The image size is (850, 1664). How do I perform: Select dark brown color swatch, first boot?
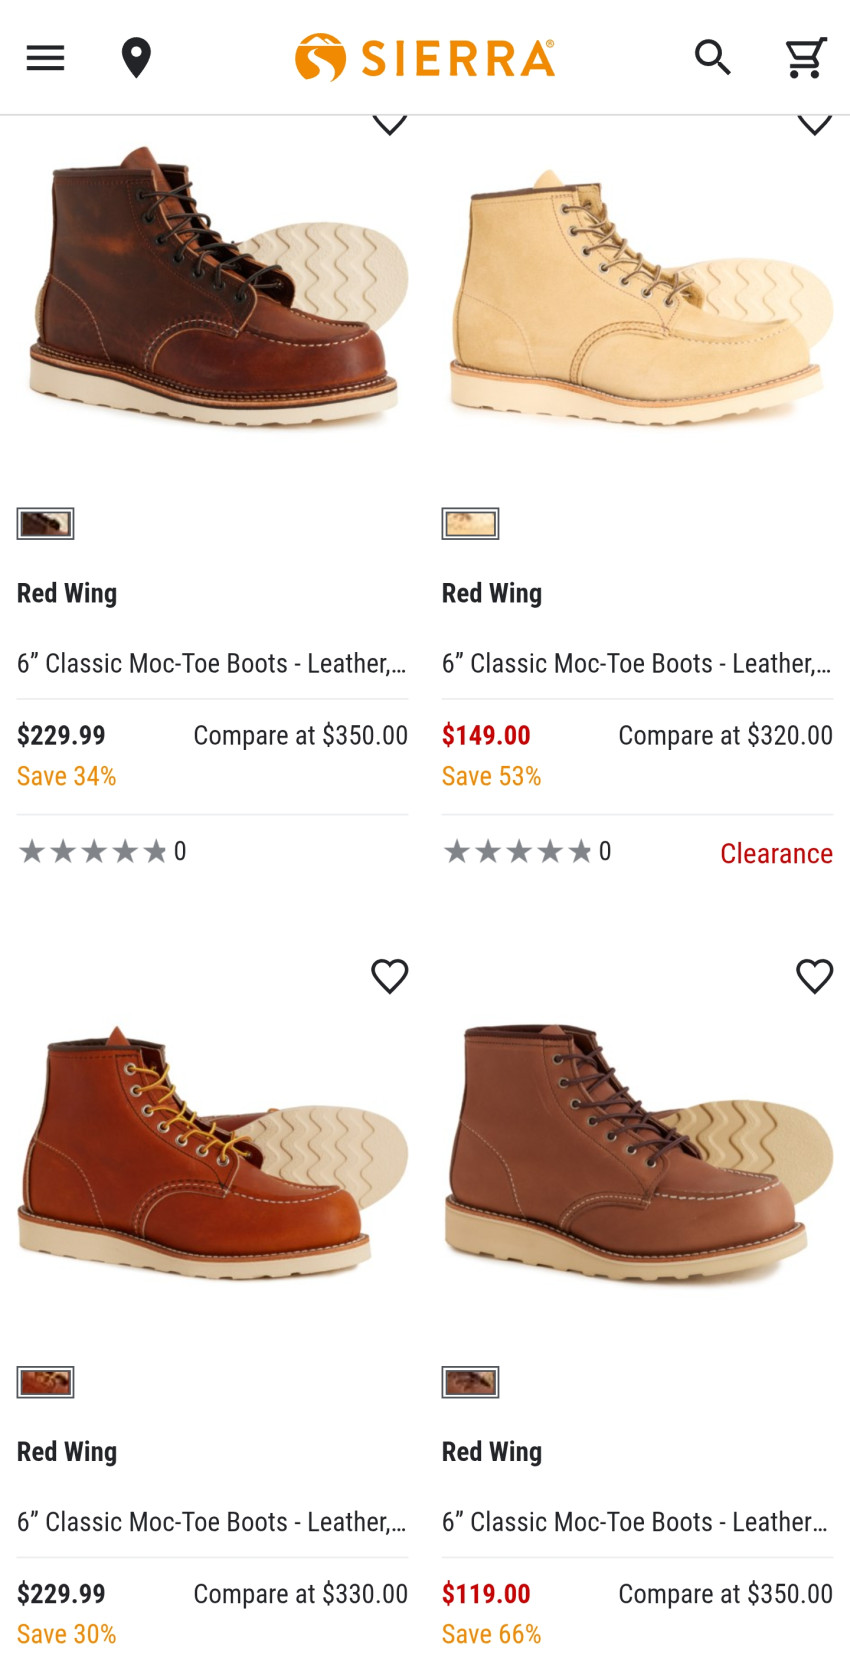[45, 523]
